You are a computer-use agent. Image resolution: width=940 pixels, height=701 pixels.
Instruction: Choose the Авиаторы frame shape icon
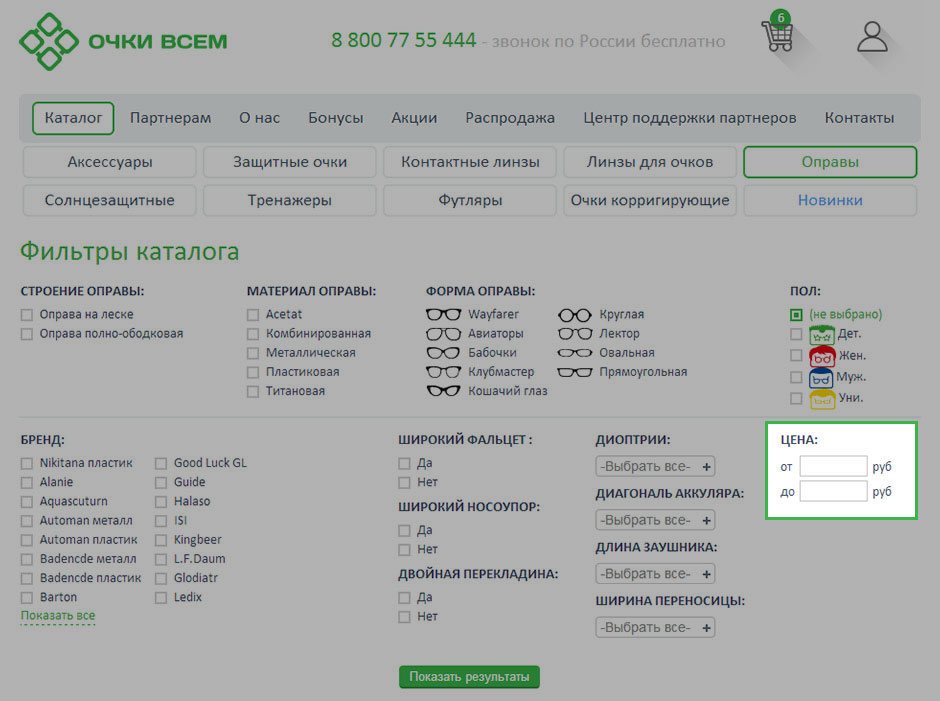pos(443,334)
